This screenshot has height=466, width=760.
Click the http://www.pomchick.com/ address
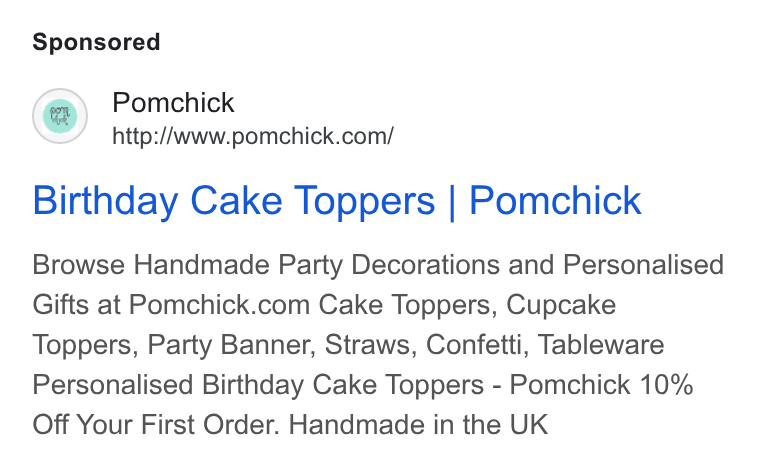(253, 136)
